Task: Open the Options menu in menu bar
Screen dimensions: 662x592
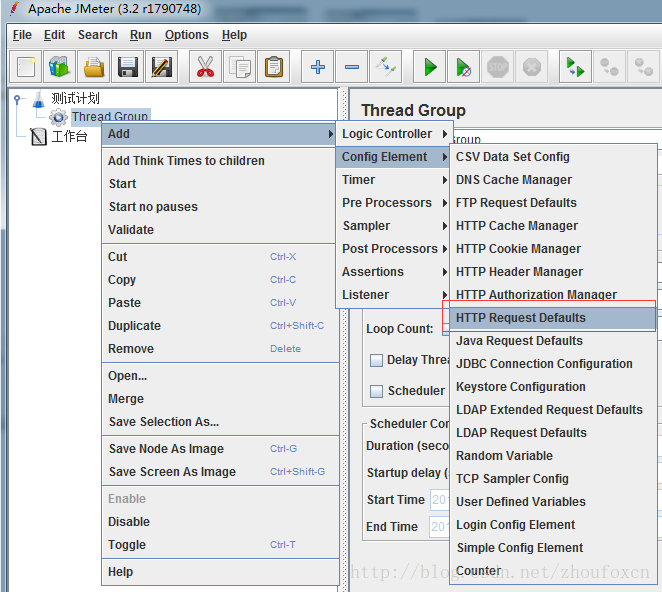Action: pos(187,35)
